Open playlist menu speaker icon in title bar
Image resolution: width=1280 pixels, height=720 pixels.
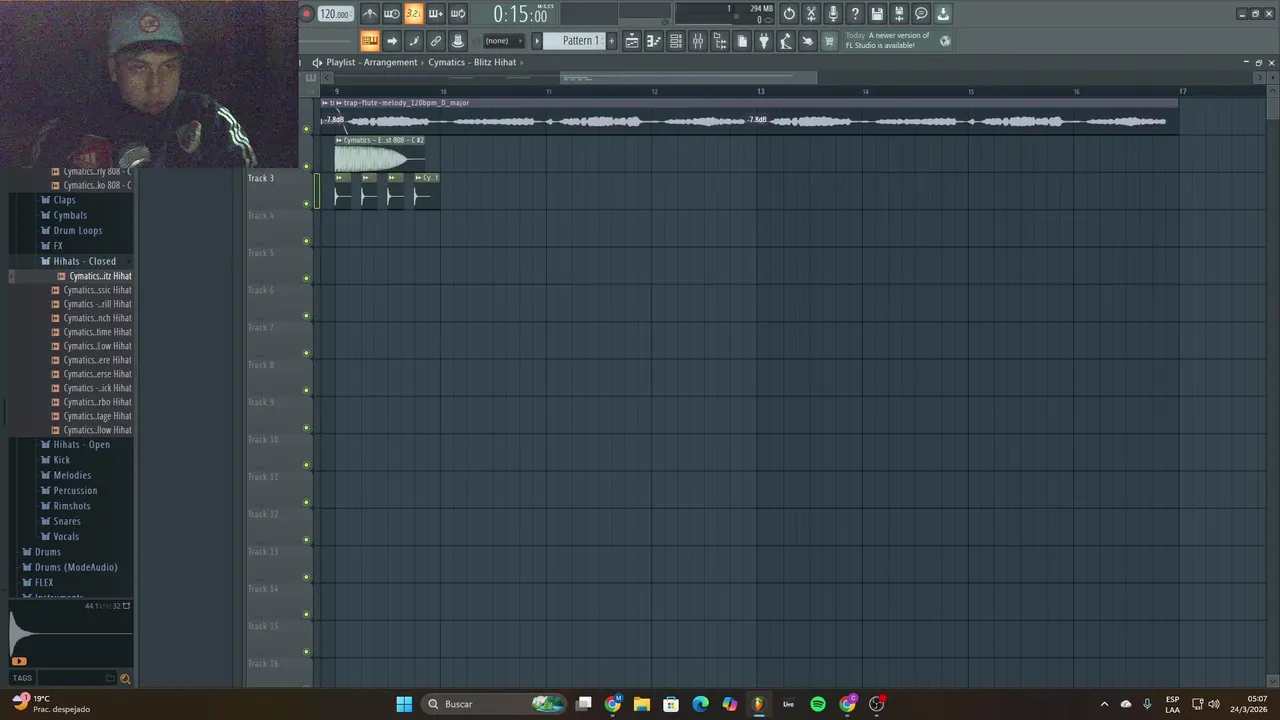(x=317, y=62)
